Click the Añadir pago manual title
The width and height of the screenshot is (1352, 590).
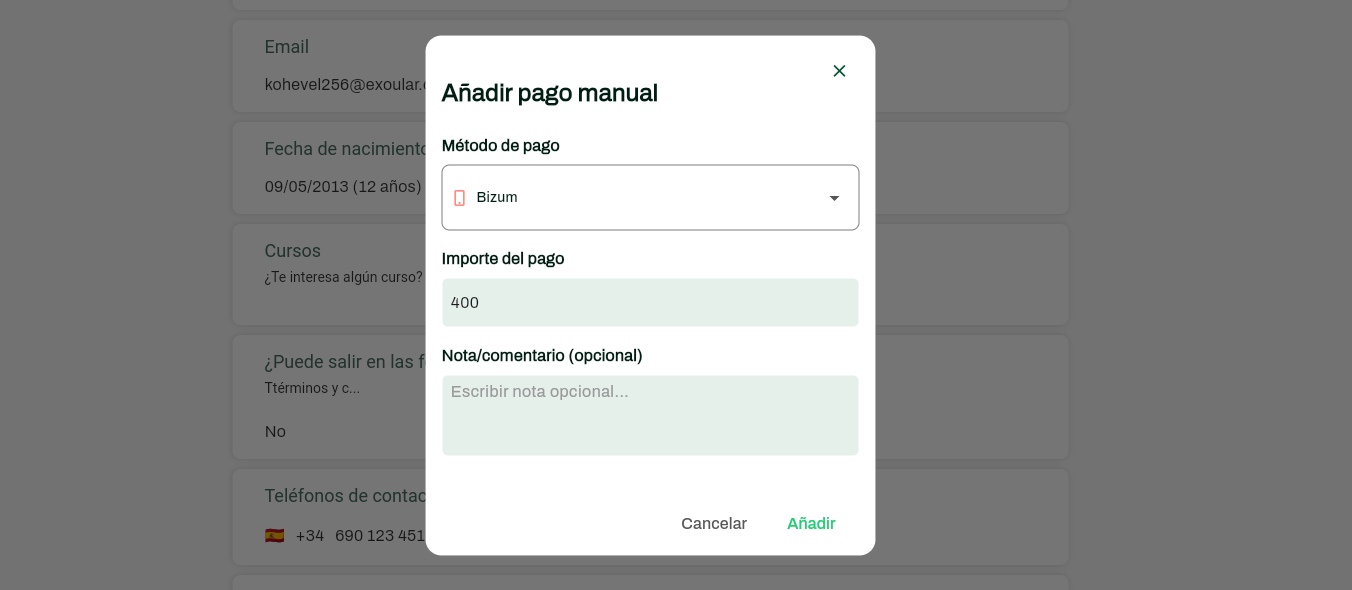click(x=549, y=93)
